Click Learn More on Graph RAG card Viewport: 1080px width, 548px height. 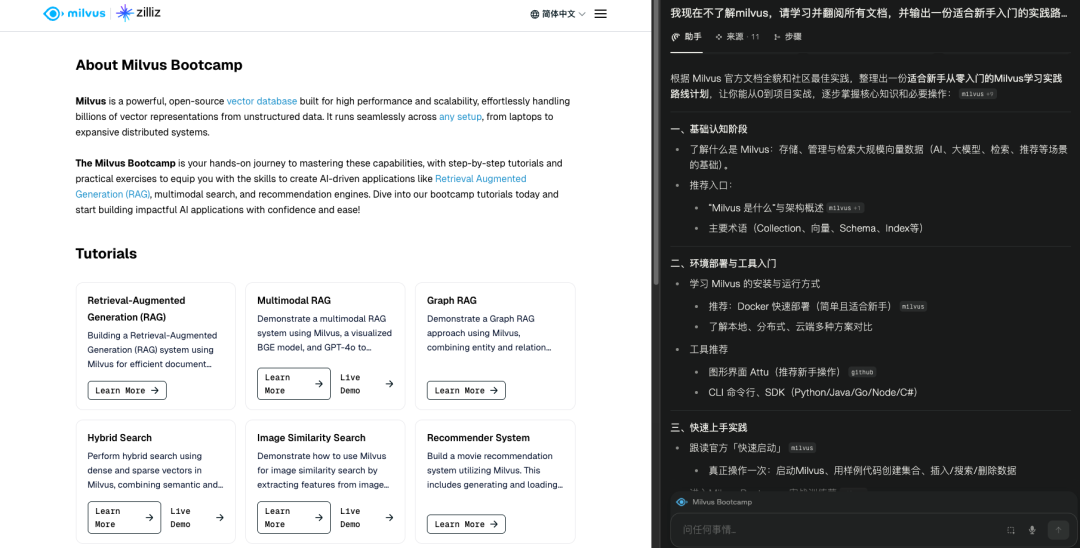[466, 390]
